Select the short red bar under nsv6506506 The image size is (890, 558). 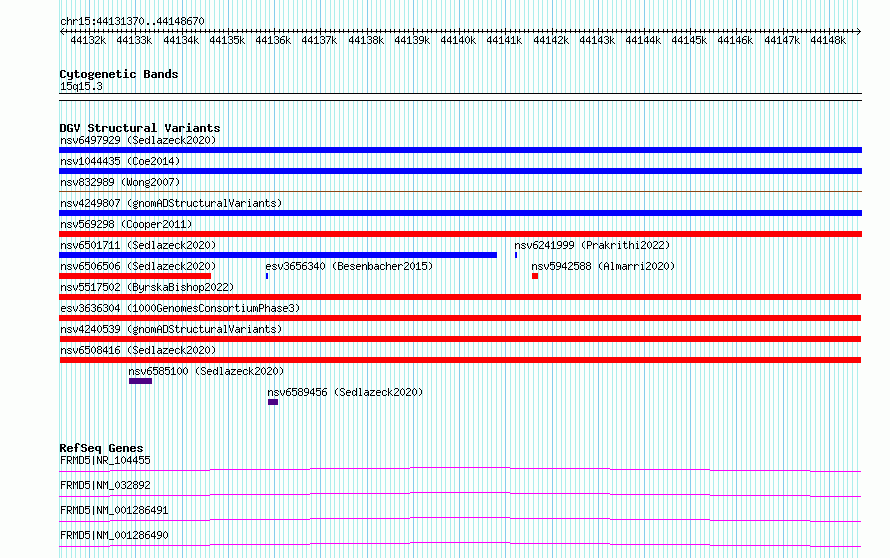coord(135,276)
